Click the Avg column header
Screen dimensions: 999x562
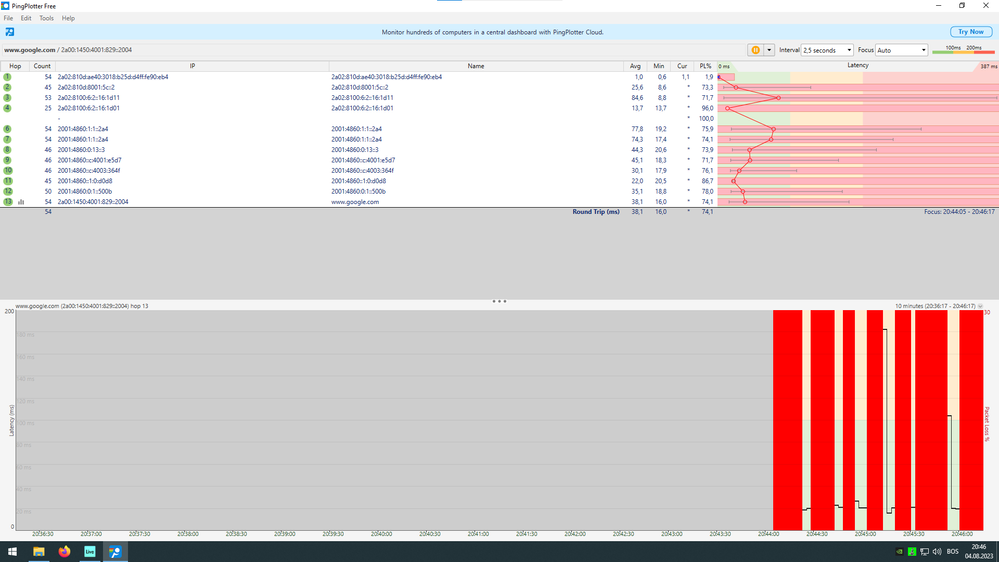635,66
